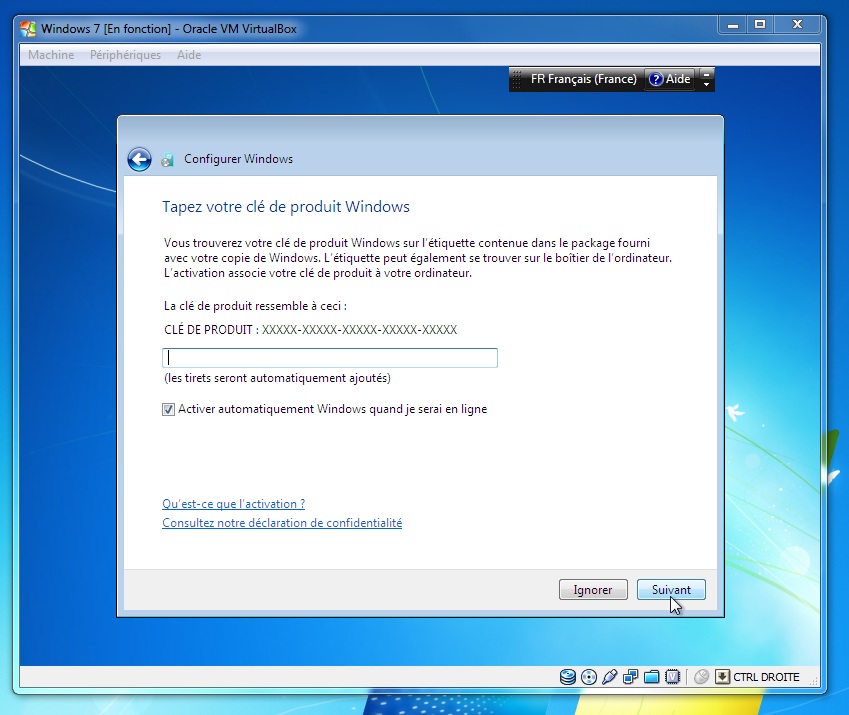Uncheck 'Activer automatiquement Windows' checkbox
849x715 pixels.
coord(168,409)
